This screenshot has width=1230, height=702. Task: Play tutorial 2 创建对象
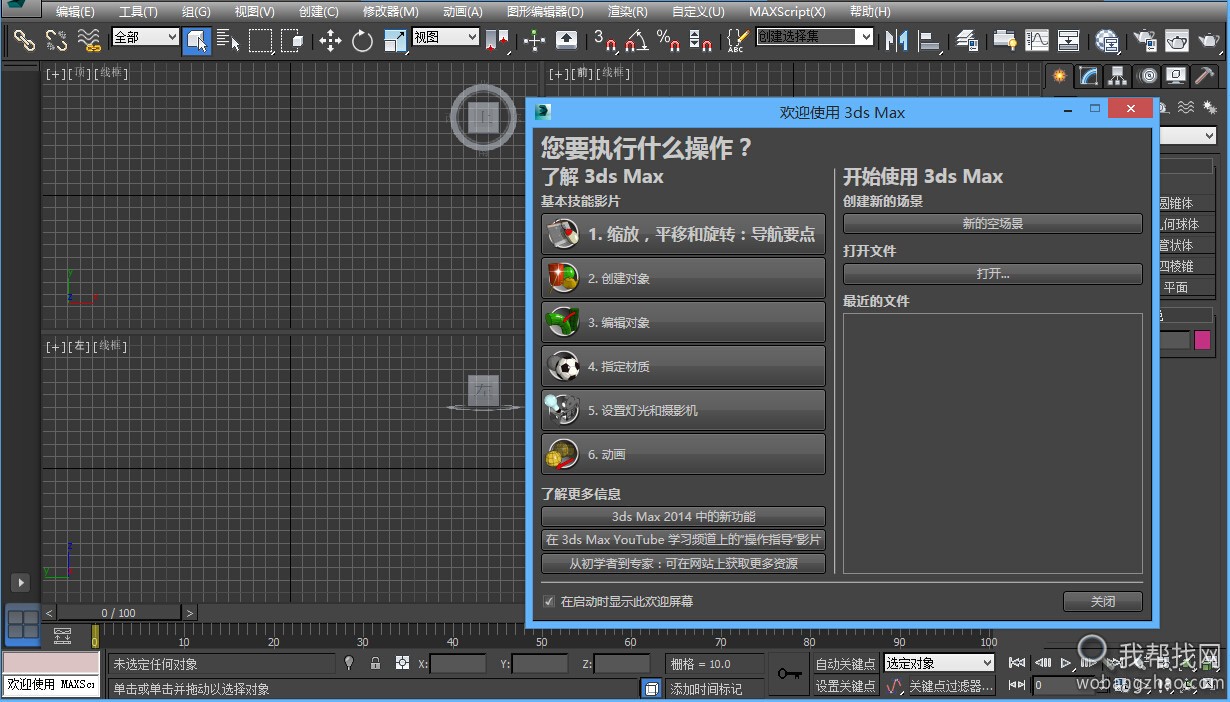(683, 278)
